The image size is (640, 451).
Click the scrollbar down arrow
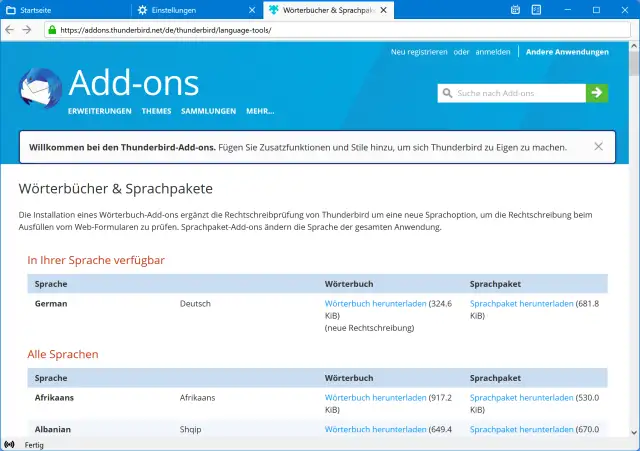pyautogui.click(x=634, y=433)
